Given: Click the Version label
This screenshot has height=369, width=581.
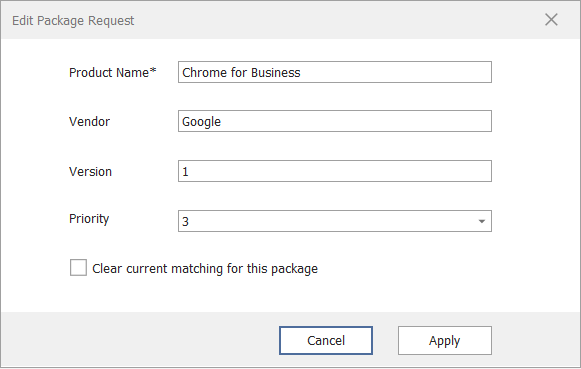Looking at the screenshot, I should [90, 172].
